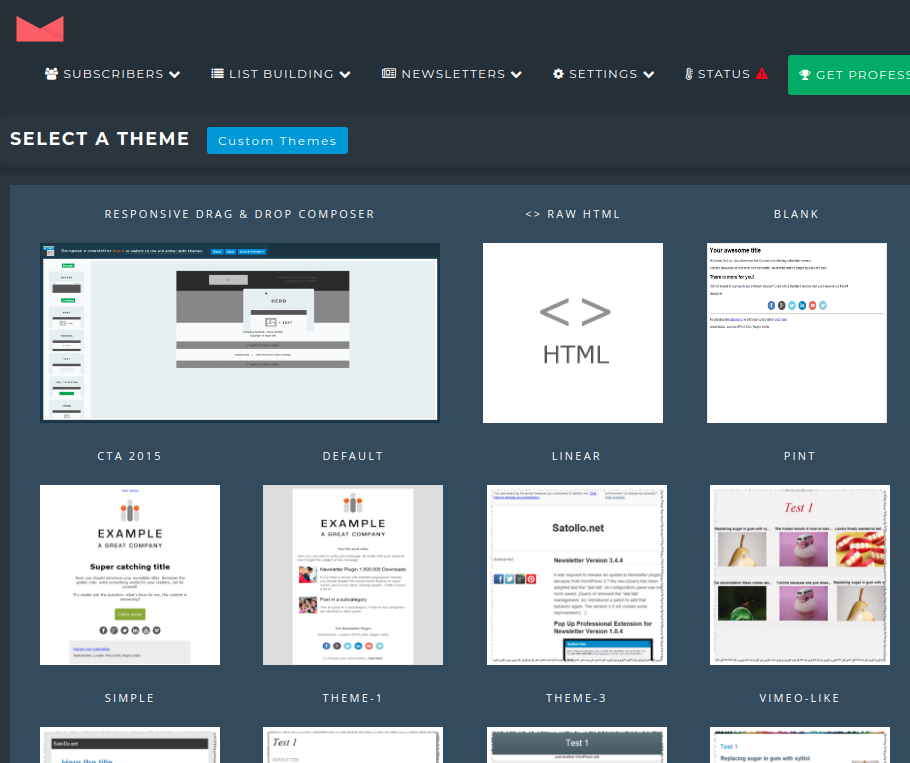The height and width of the screenshot is (763, 910).
Task: Click the 'PINT' theme label
Action: tap(800, 456)
